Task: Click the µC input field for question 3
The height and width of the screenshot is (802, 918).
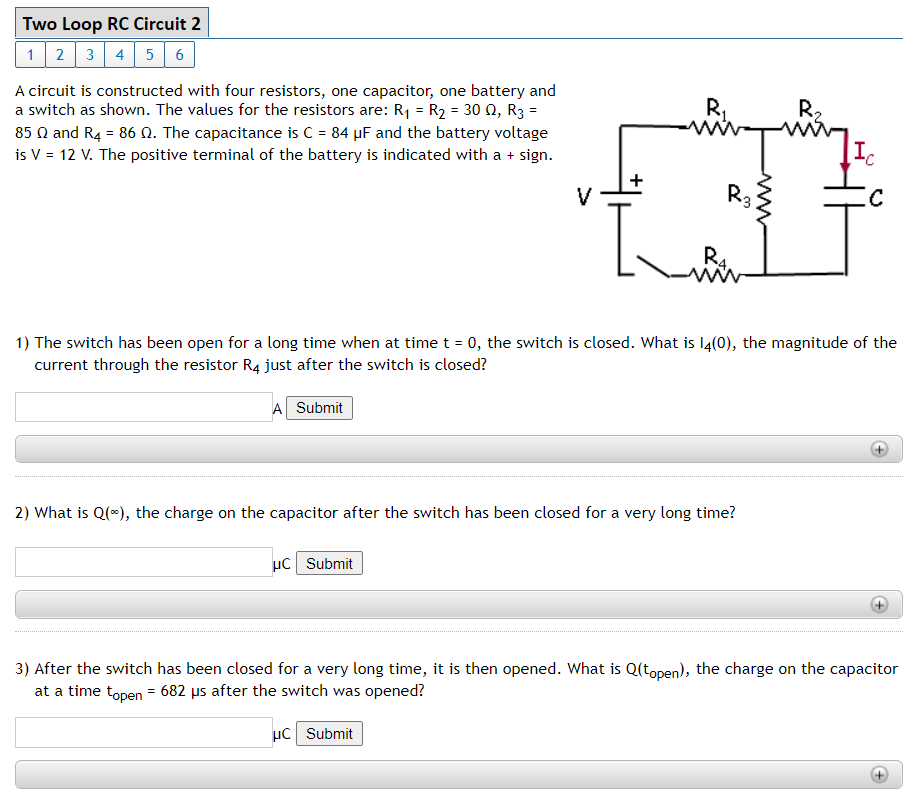Action: (143, 733)
